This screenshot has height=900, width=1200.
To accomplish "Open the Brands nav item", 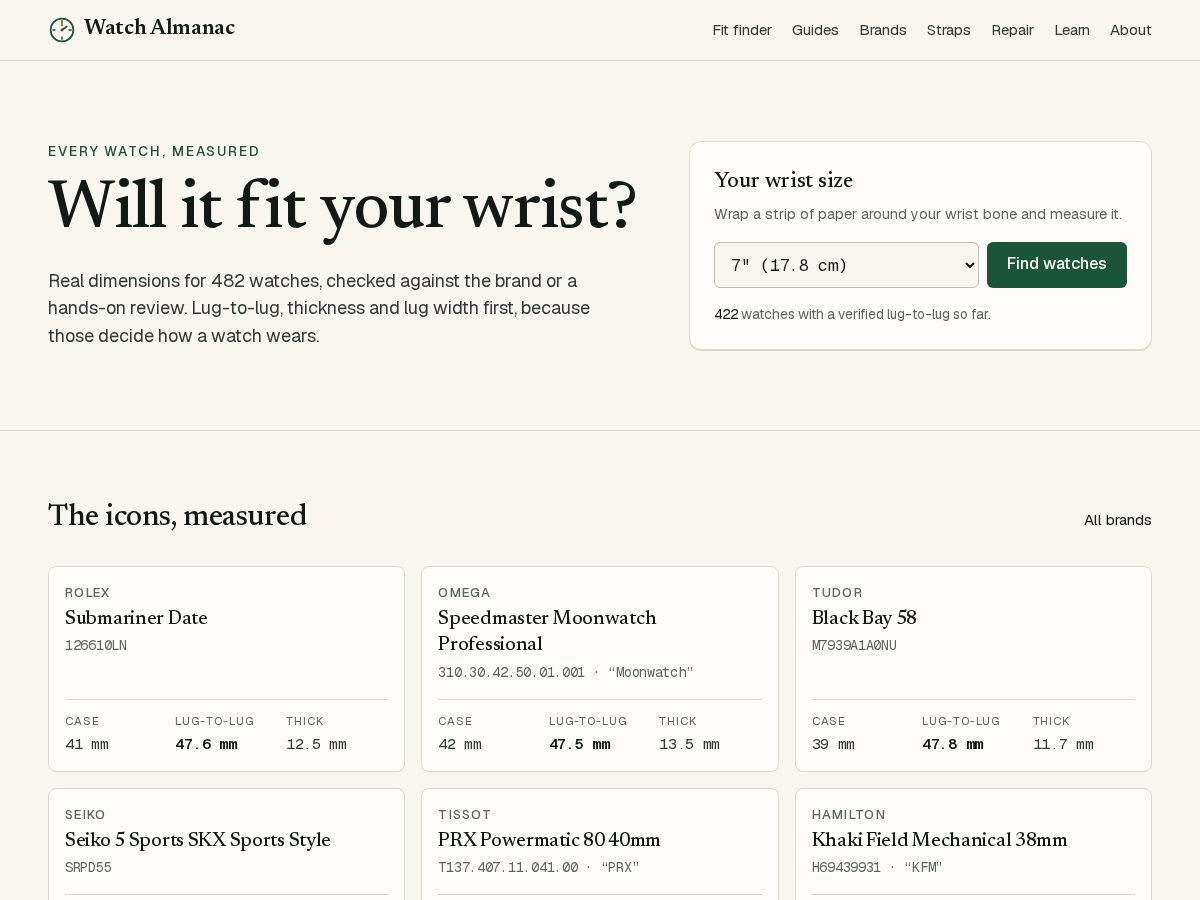I will [883, 30].
